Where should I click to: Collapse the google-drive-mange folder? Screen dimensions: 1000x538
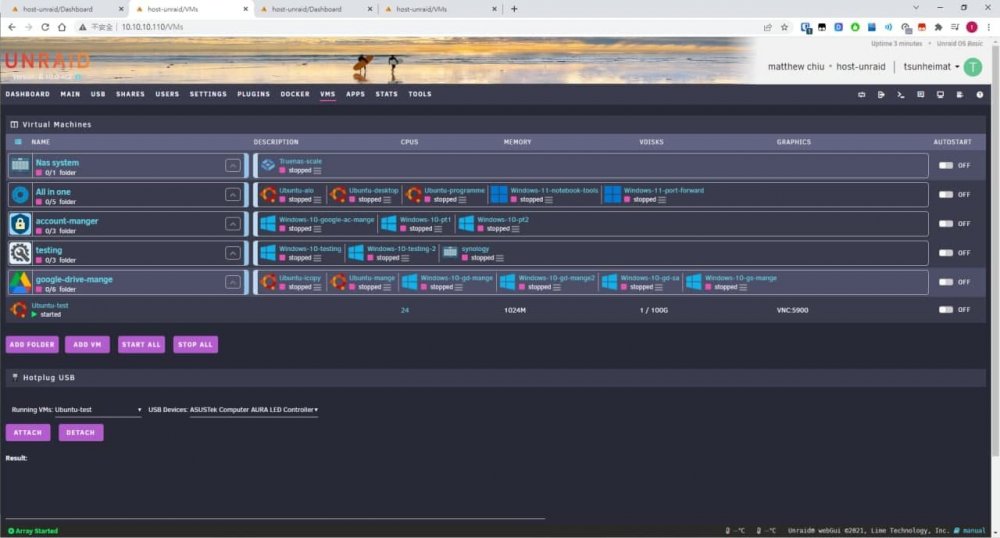(233, 282)
